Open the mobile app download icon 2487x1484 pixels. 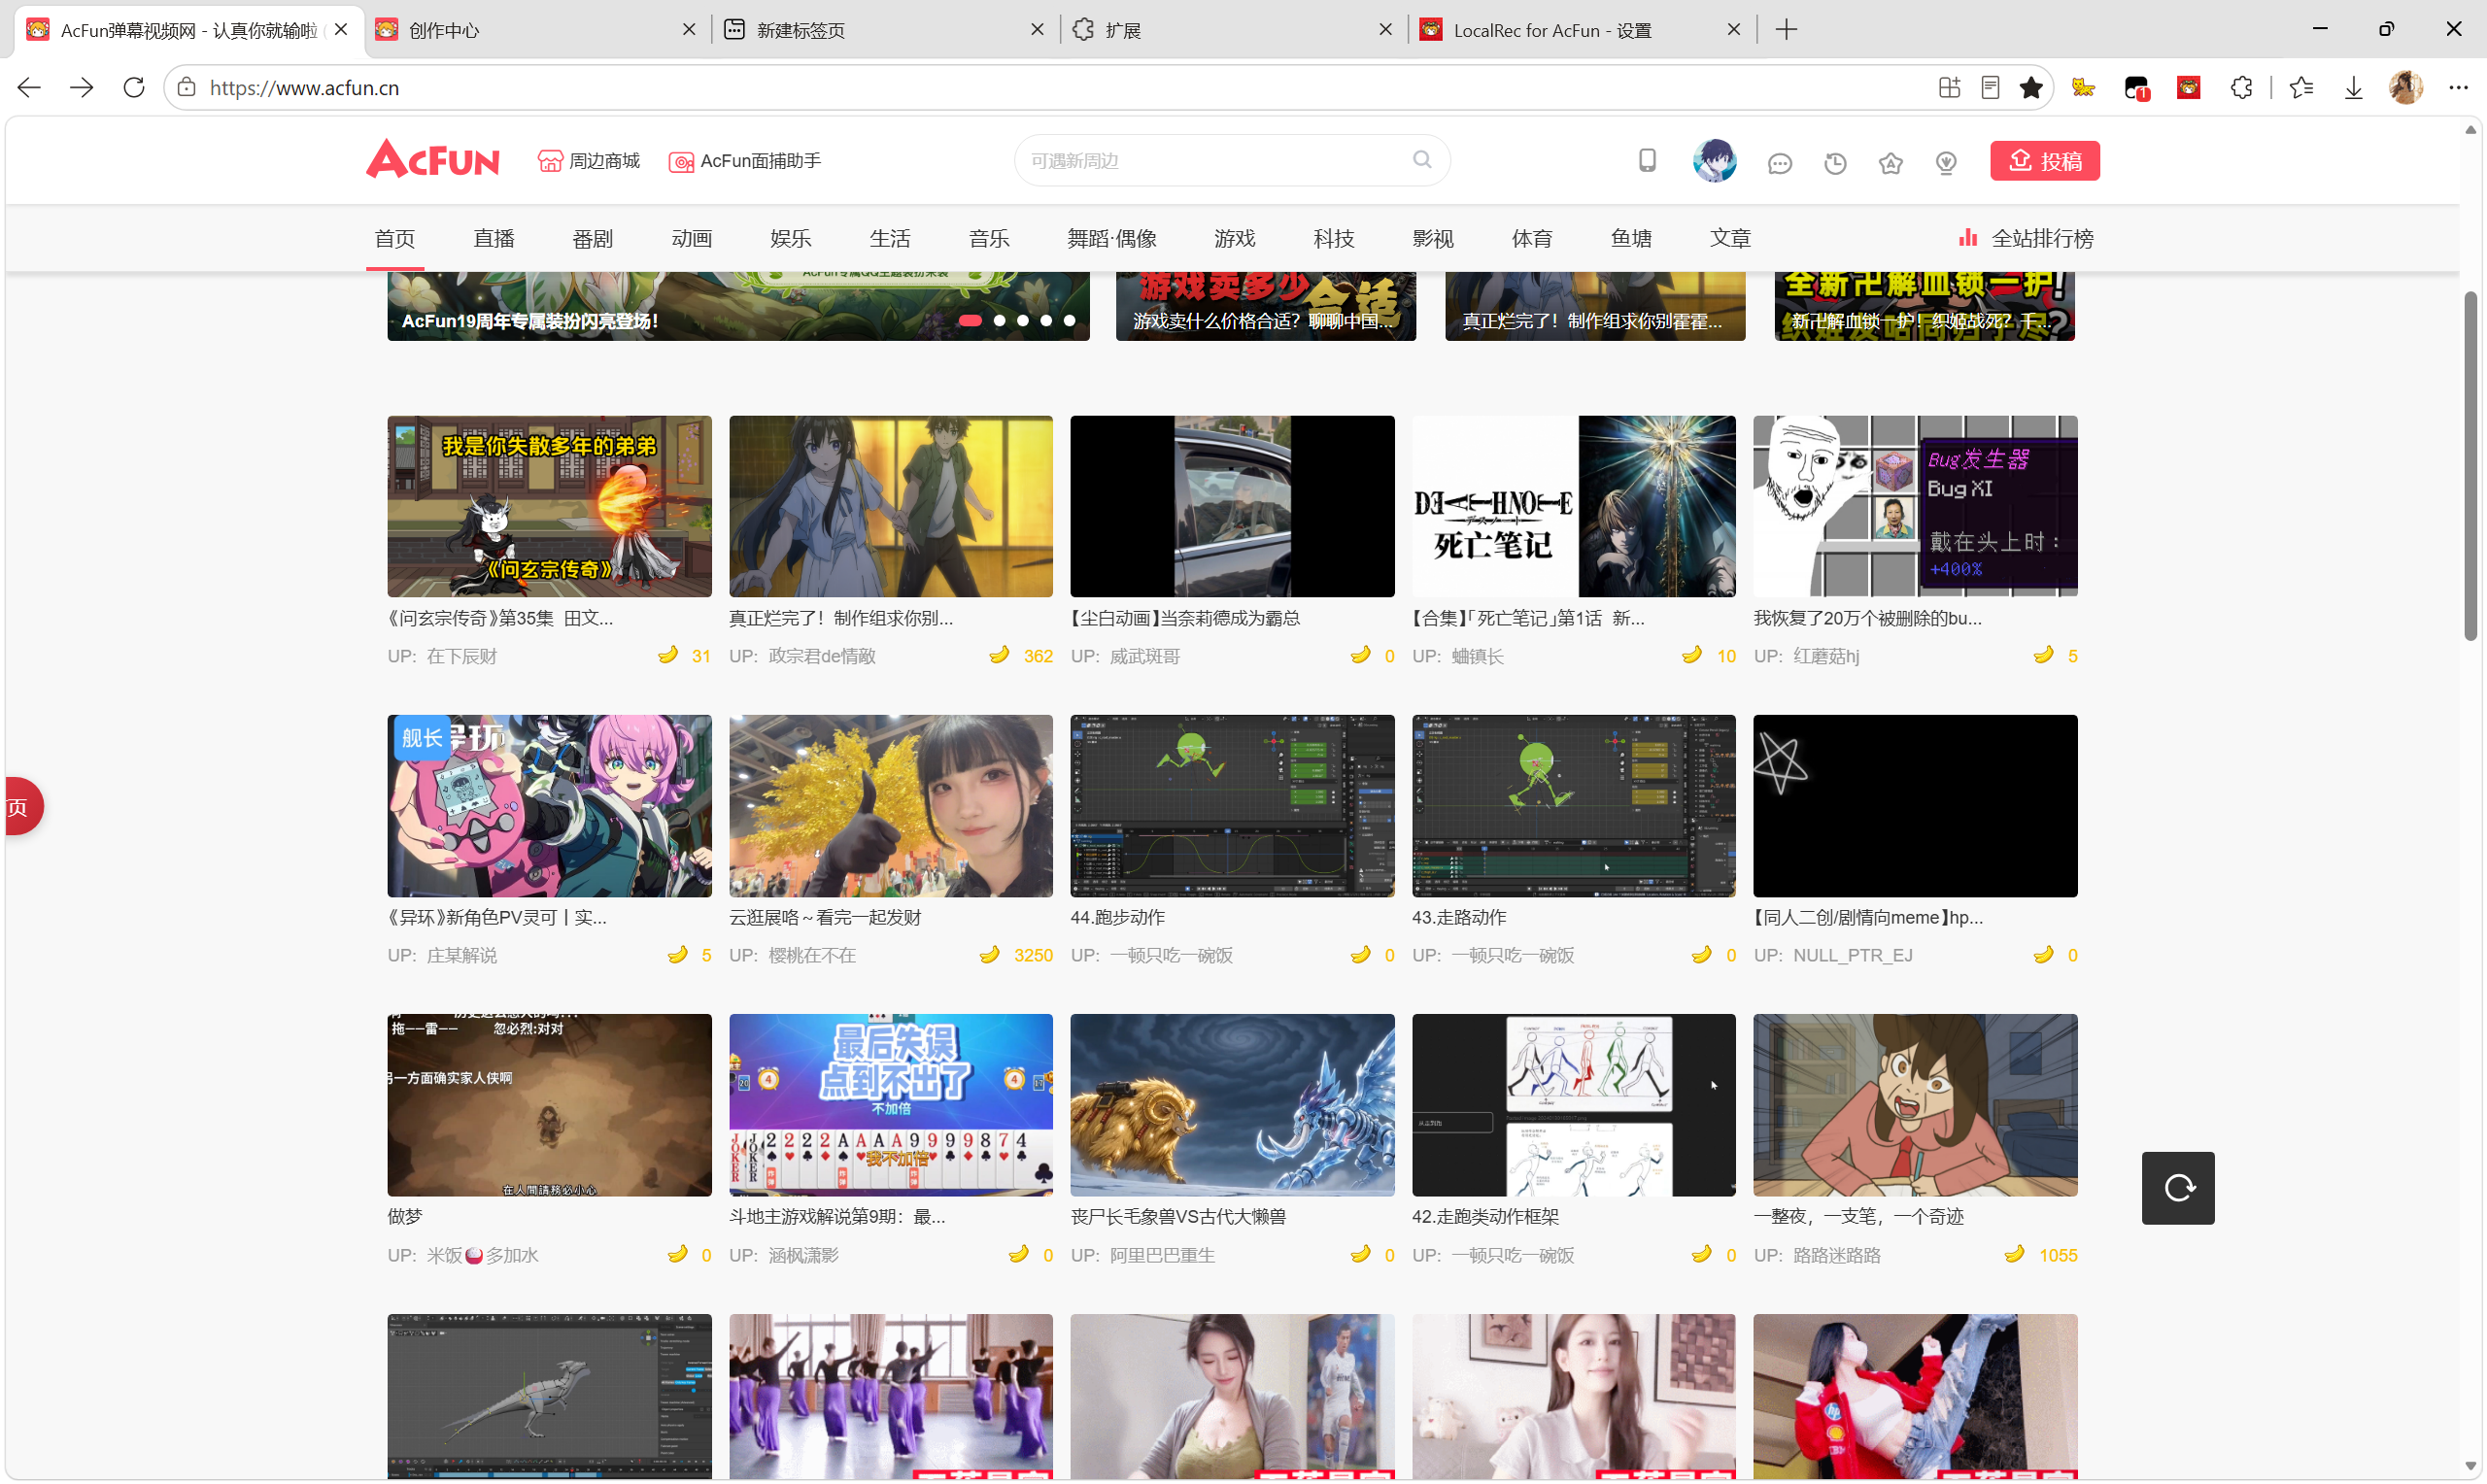(1647, 161)
